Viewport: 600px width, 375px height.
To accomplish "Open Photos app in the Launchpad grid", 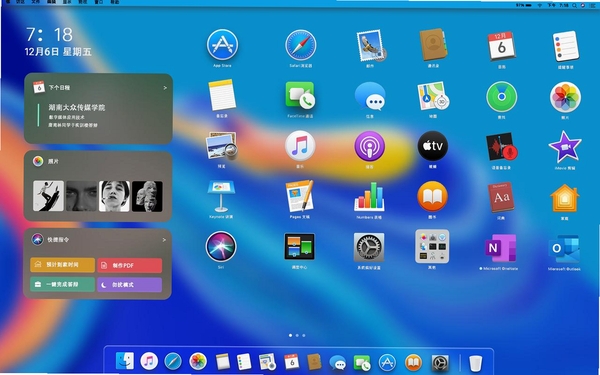I will [x=565, y=97].
